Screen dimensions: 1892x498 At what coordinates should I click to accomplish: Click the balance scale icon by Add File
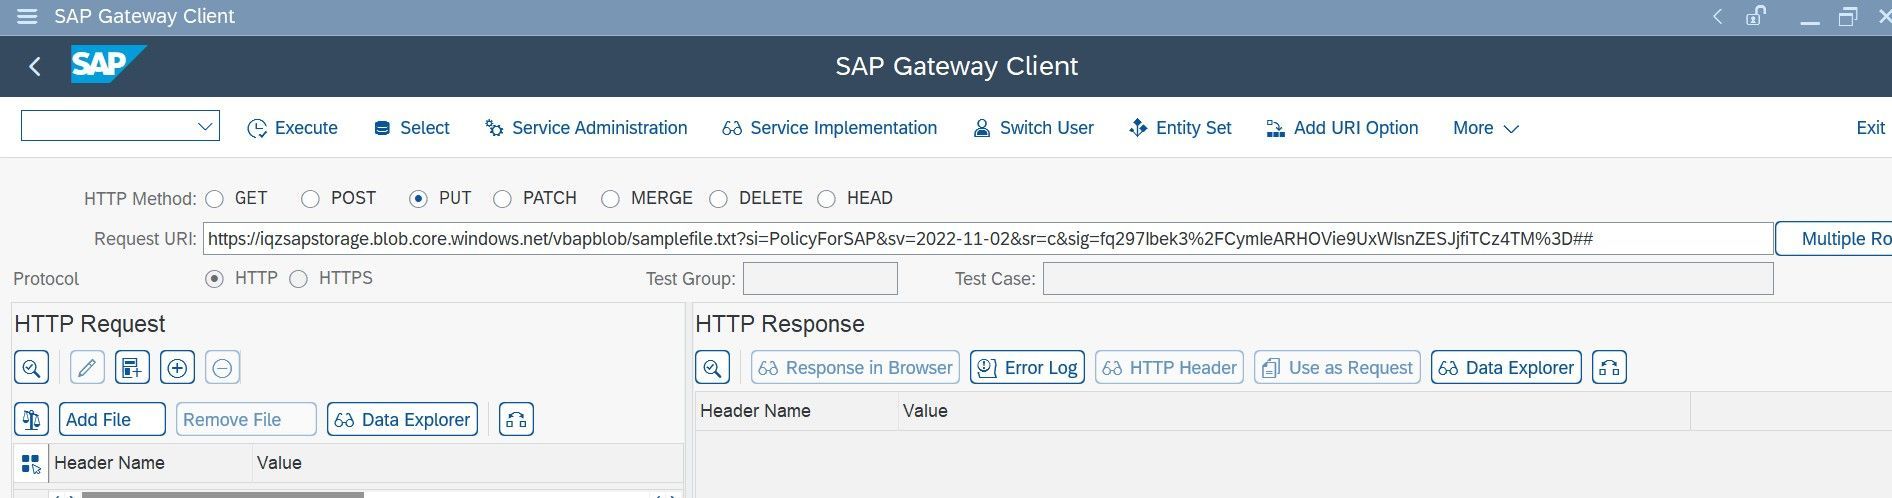[31, 420]
